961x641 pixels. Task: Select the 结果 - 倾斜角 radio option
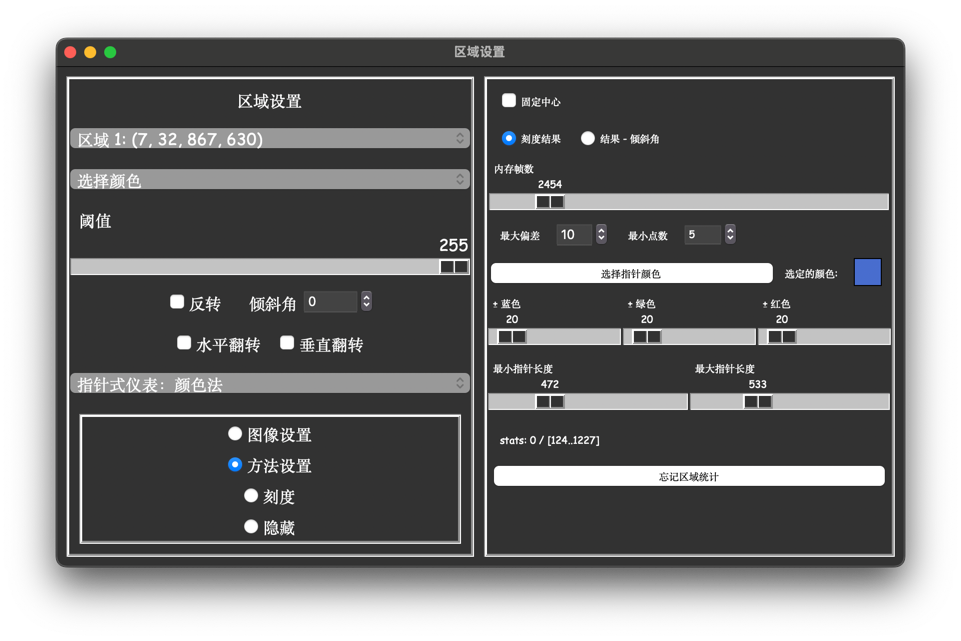point(588,138)
